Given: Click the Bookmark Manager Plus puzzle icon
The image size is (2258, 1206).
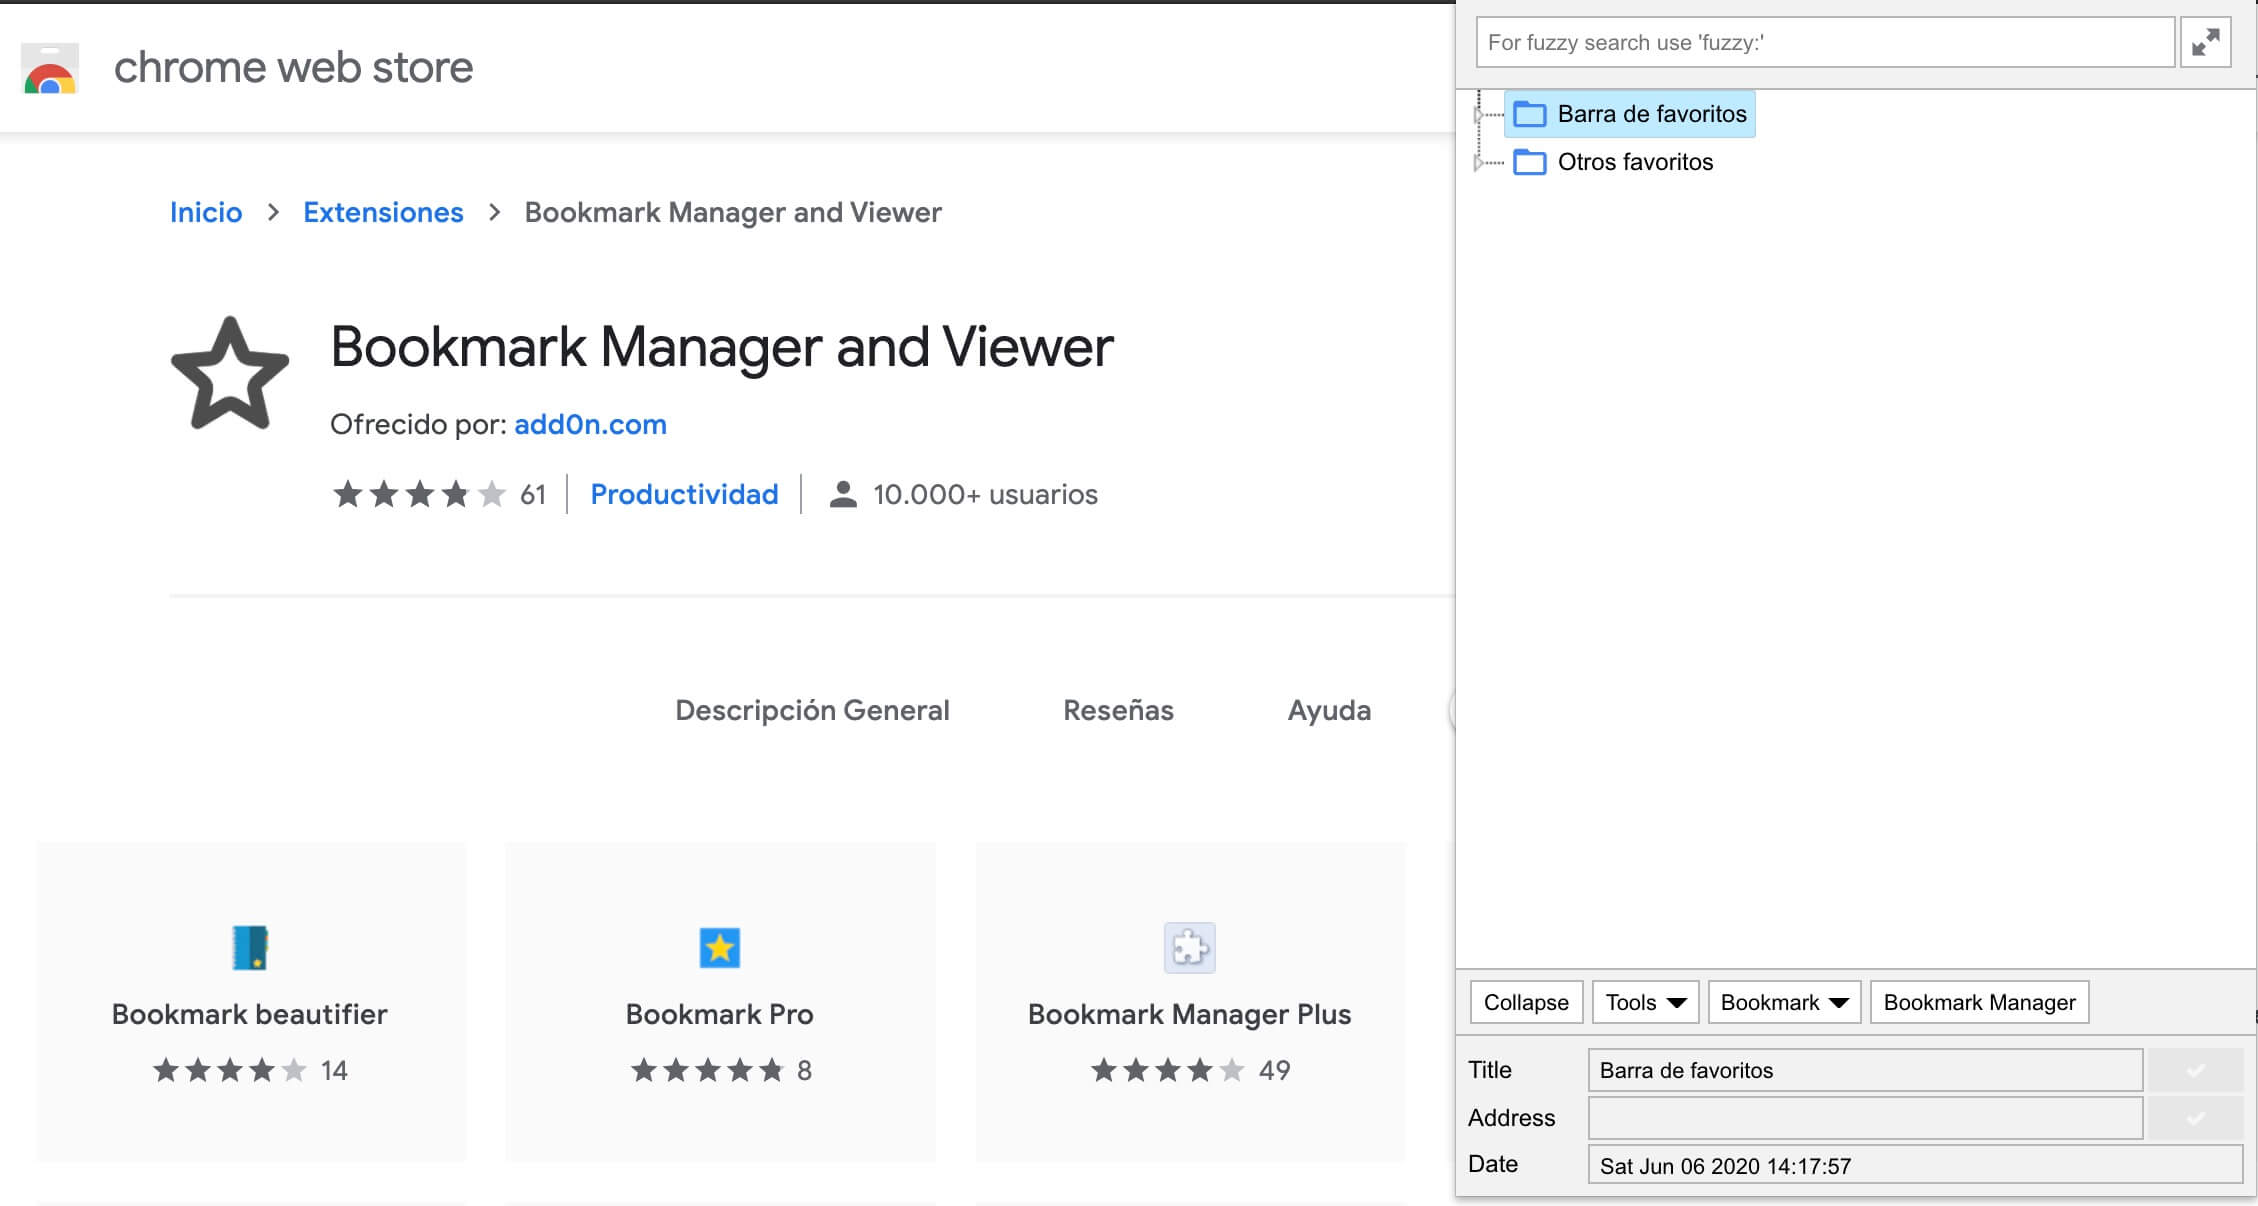Looking at the screenshot, I should tap(1189, 947).
